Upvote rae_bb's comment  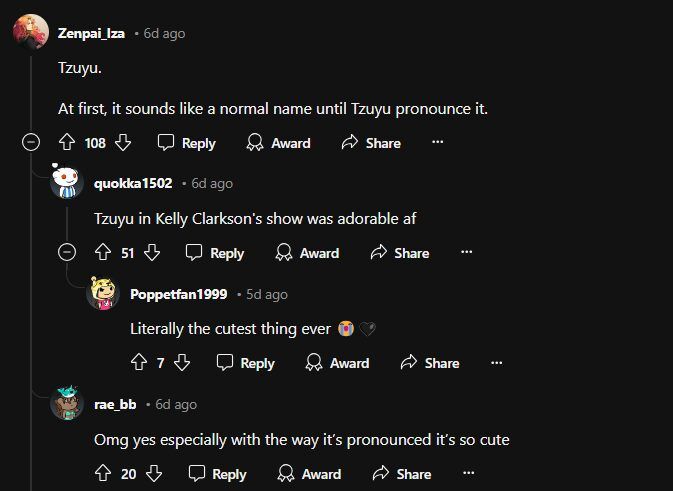[x=102, y=474]
